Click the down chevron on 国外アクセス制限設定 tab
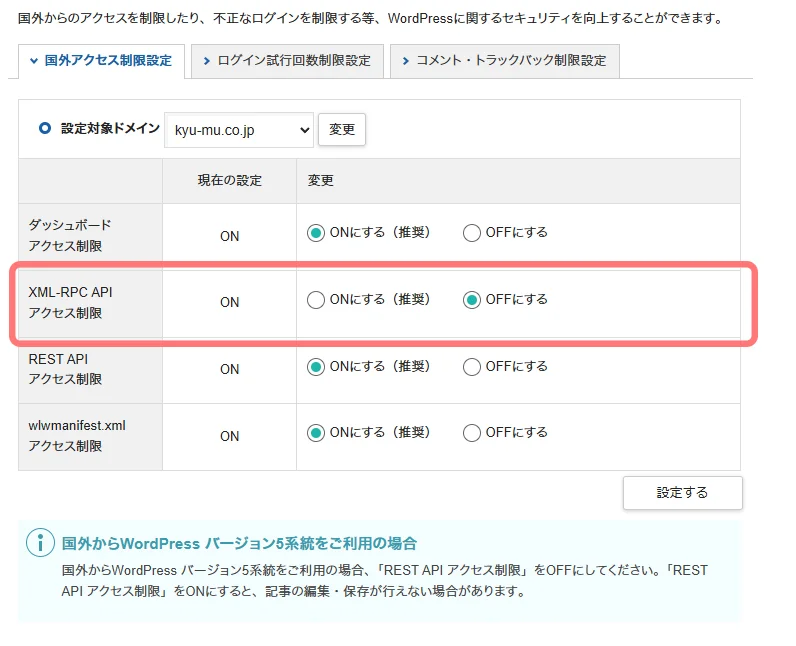 click(x=33, y=61)
